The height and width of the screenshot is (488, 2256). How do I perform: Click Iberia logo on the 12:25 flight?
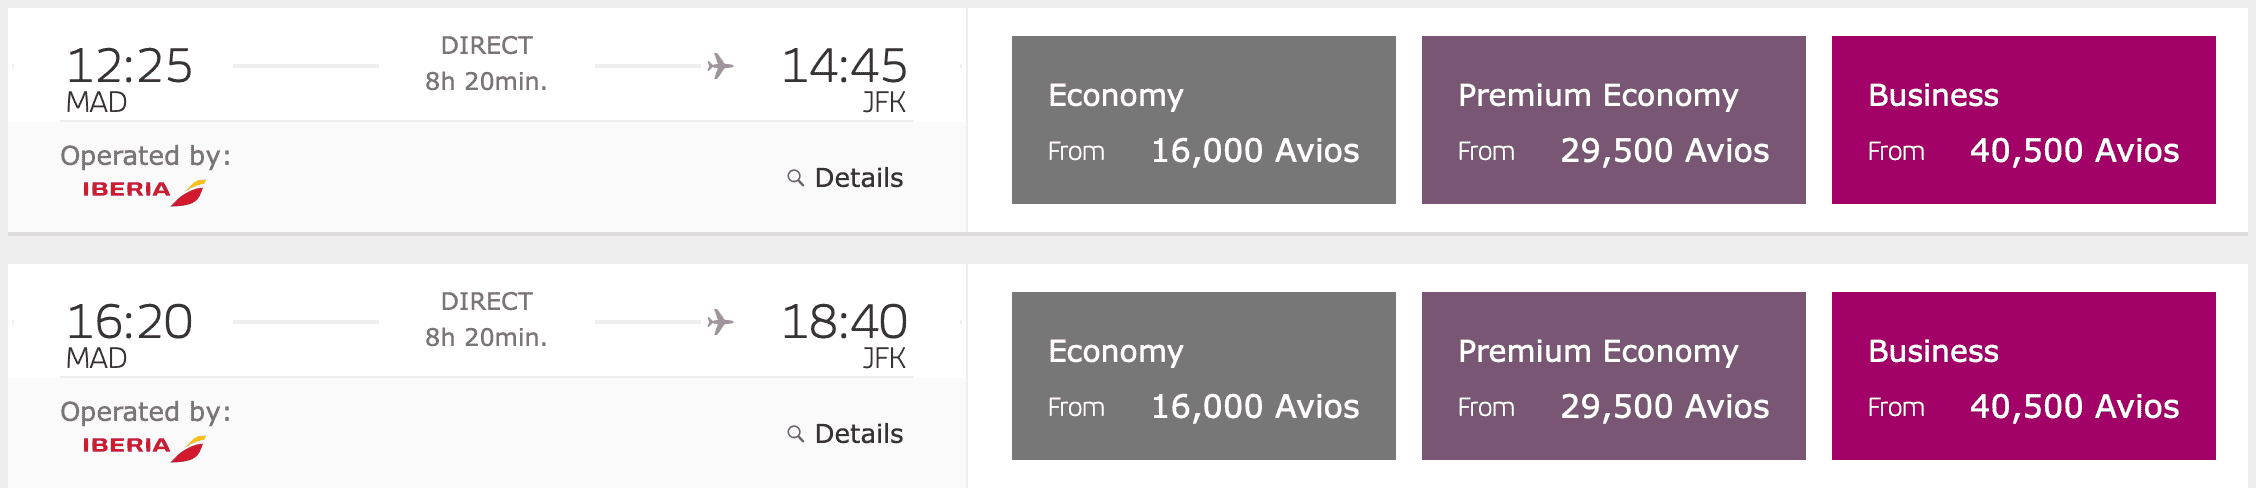(x=143, y=190)
